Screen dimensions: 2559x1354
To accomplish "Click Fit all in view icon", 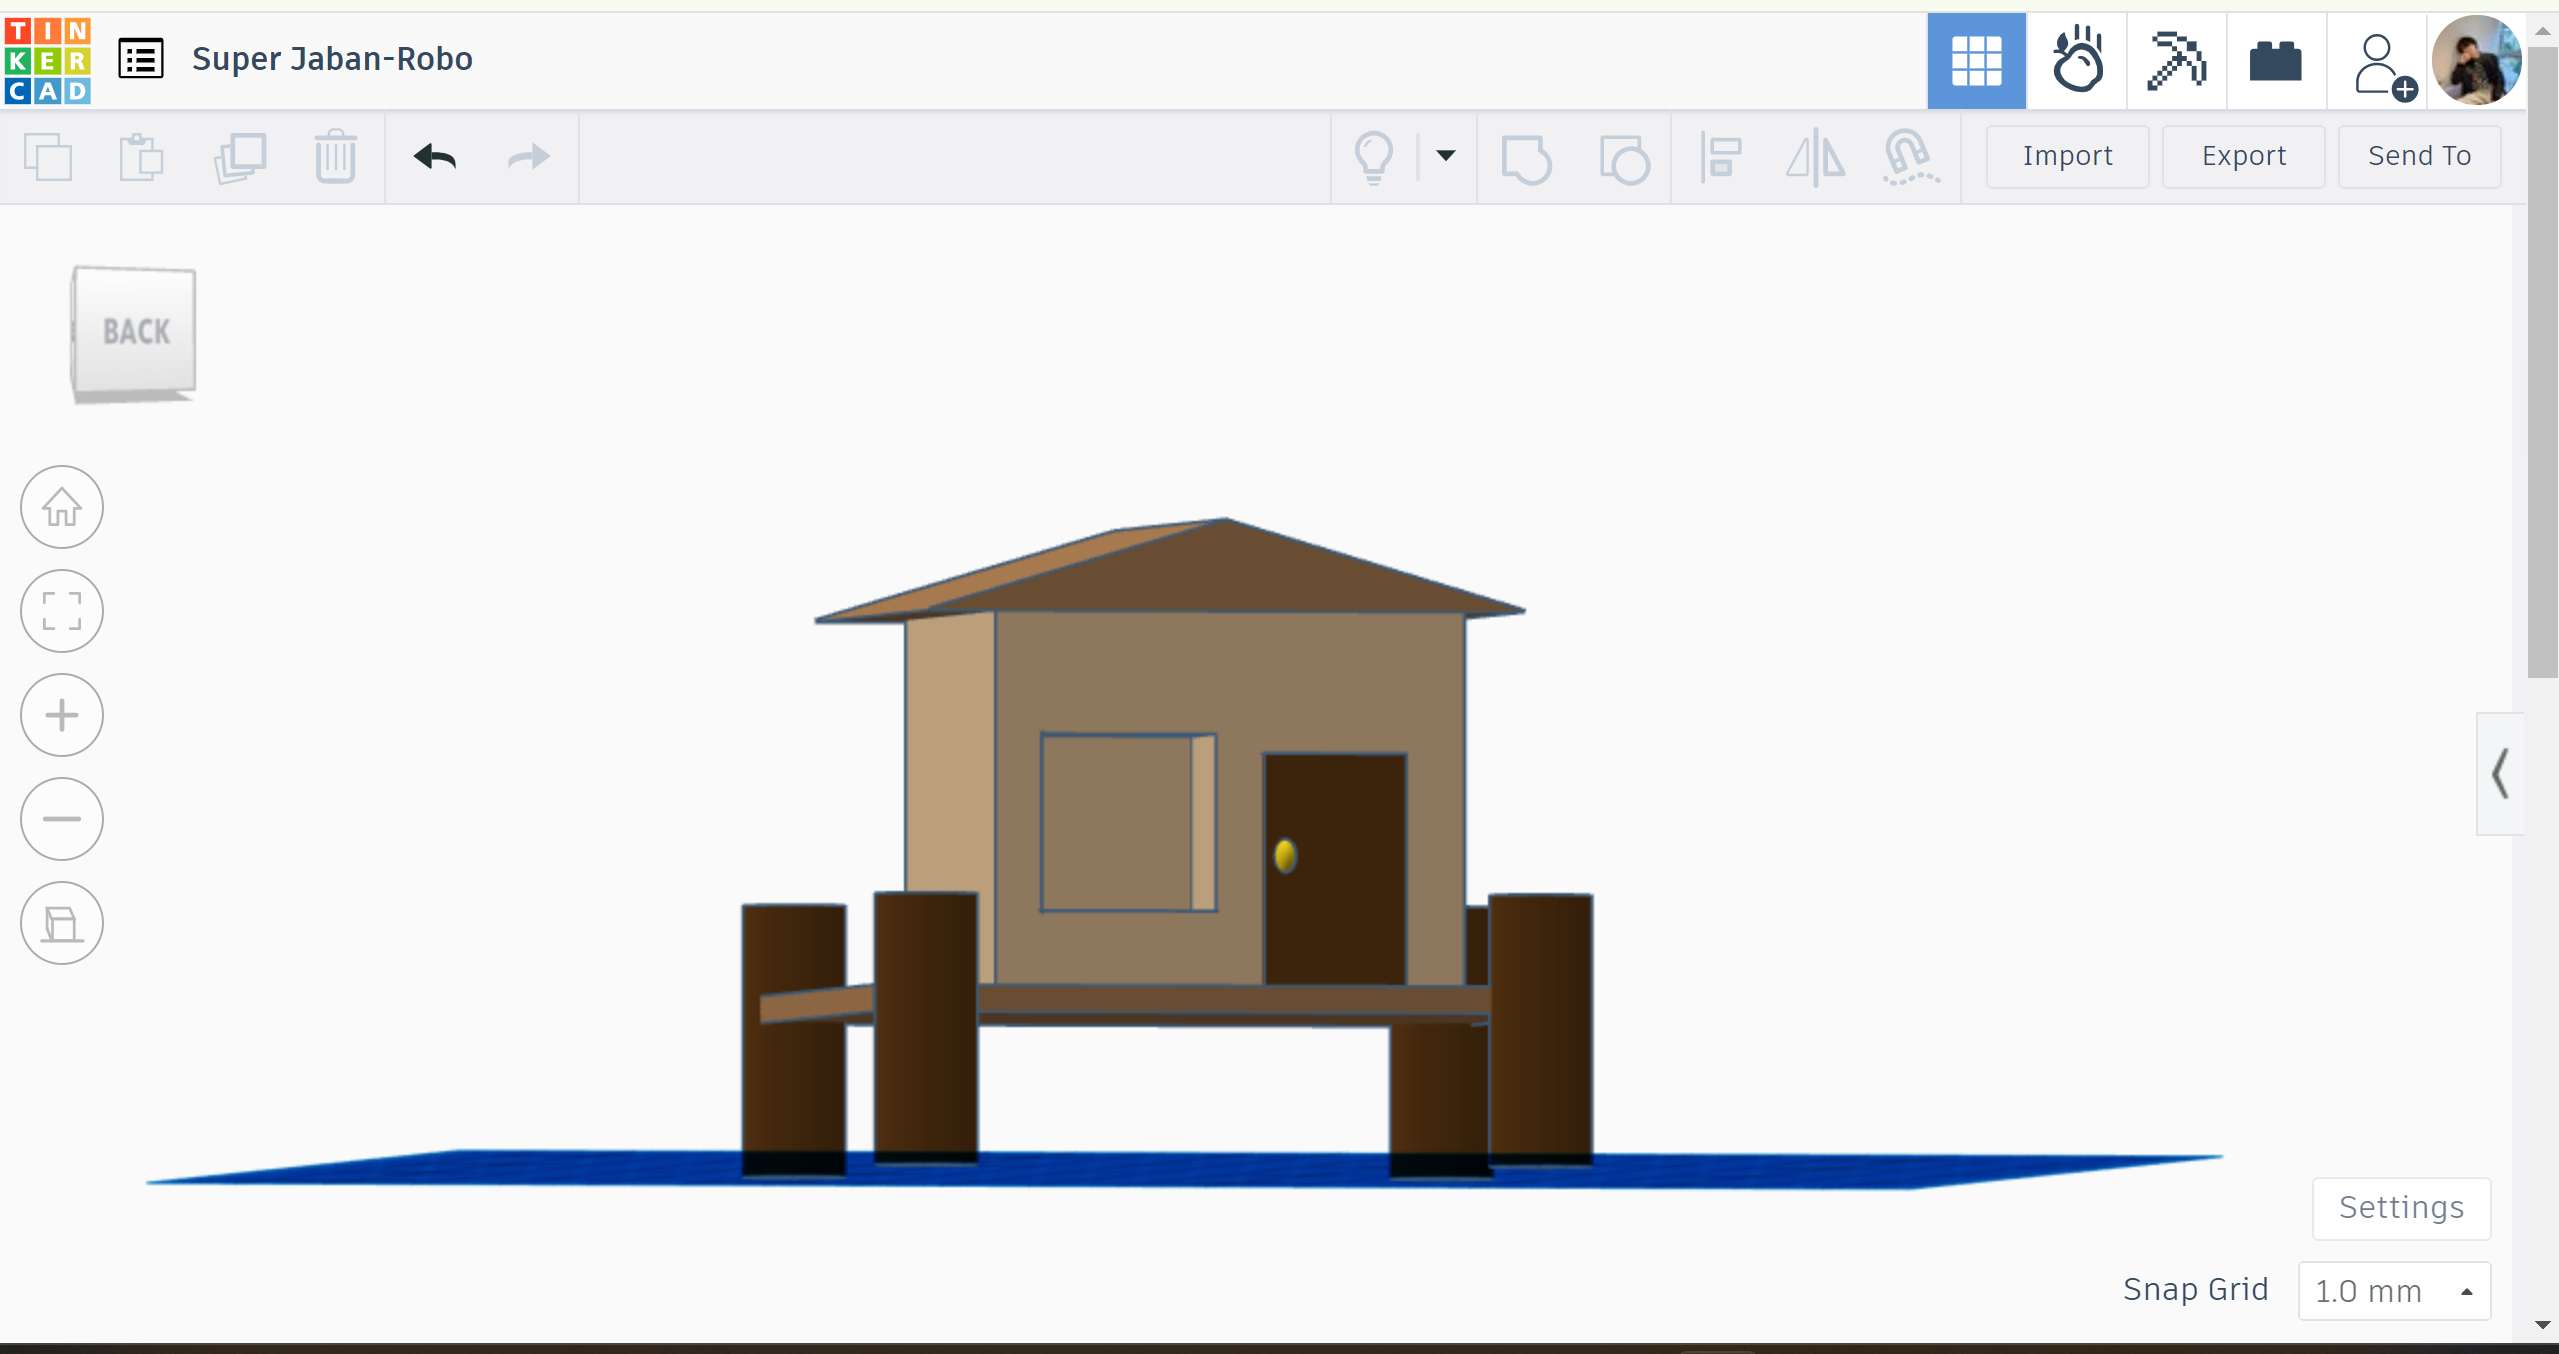I will click(62, 611).
